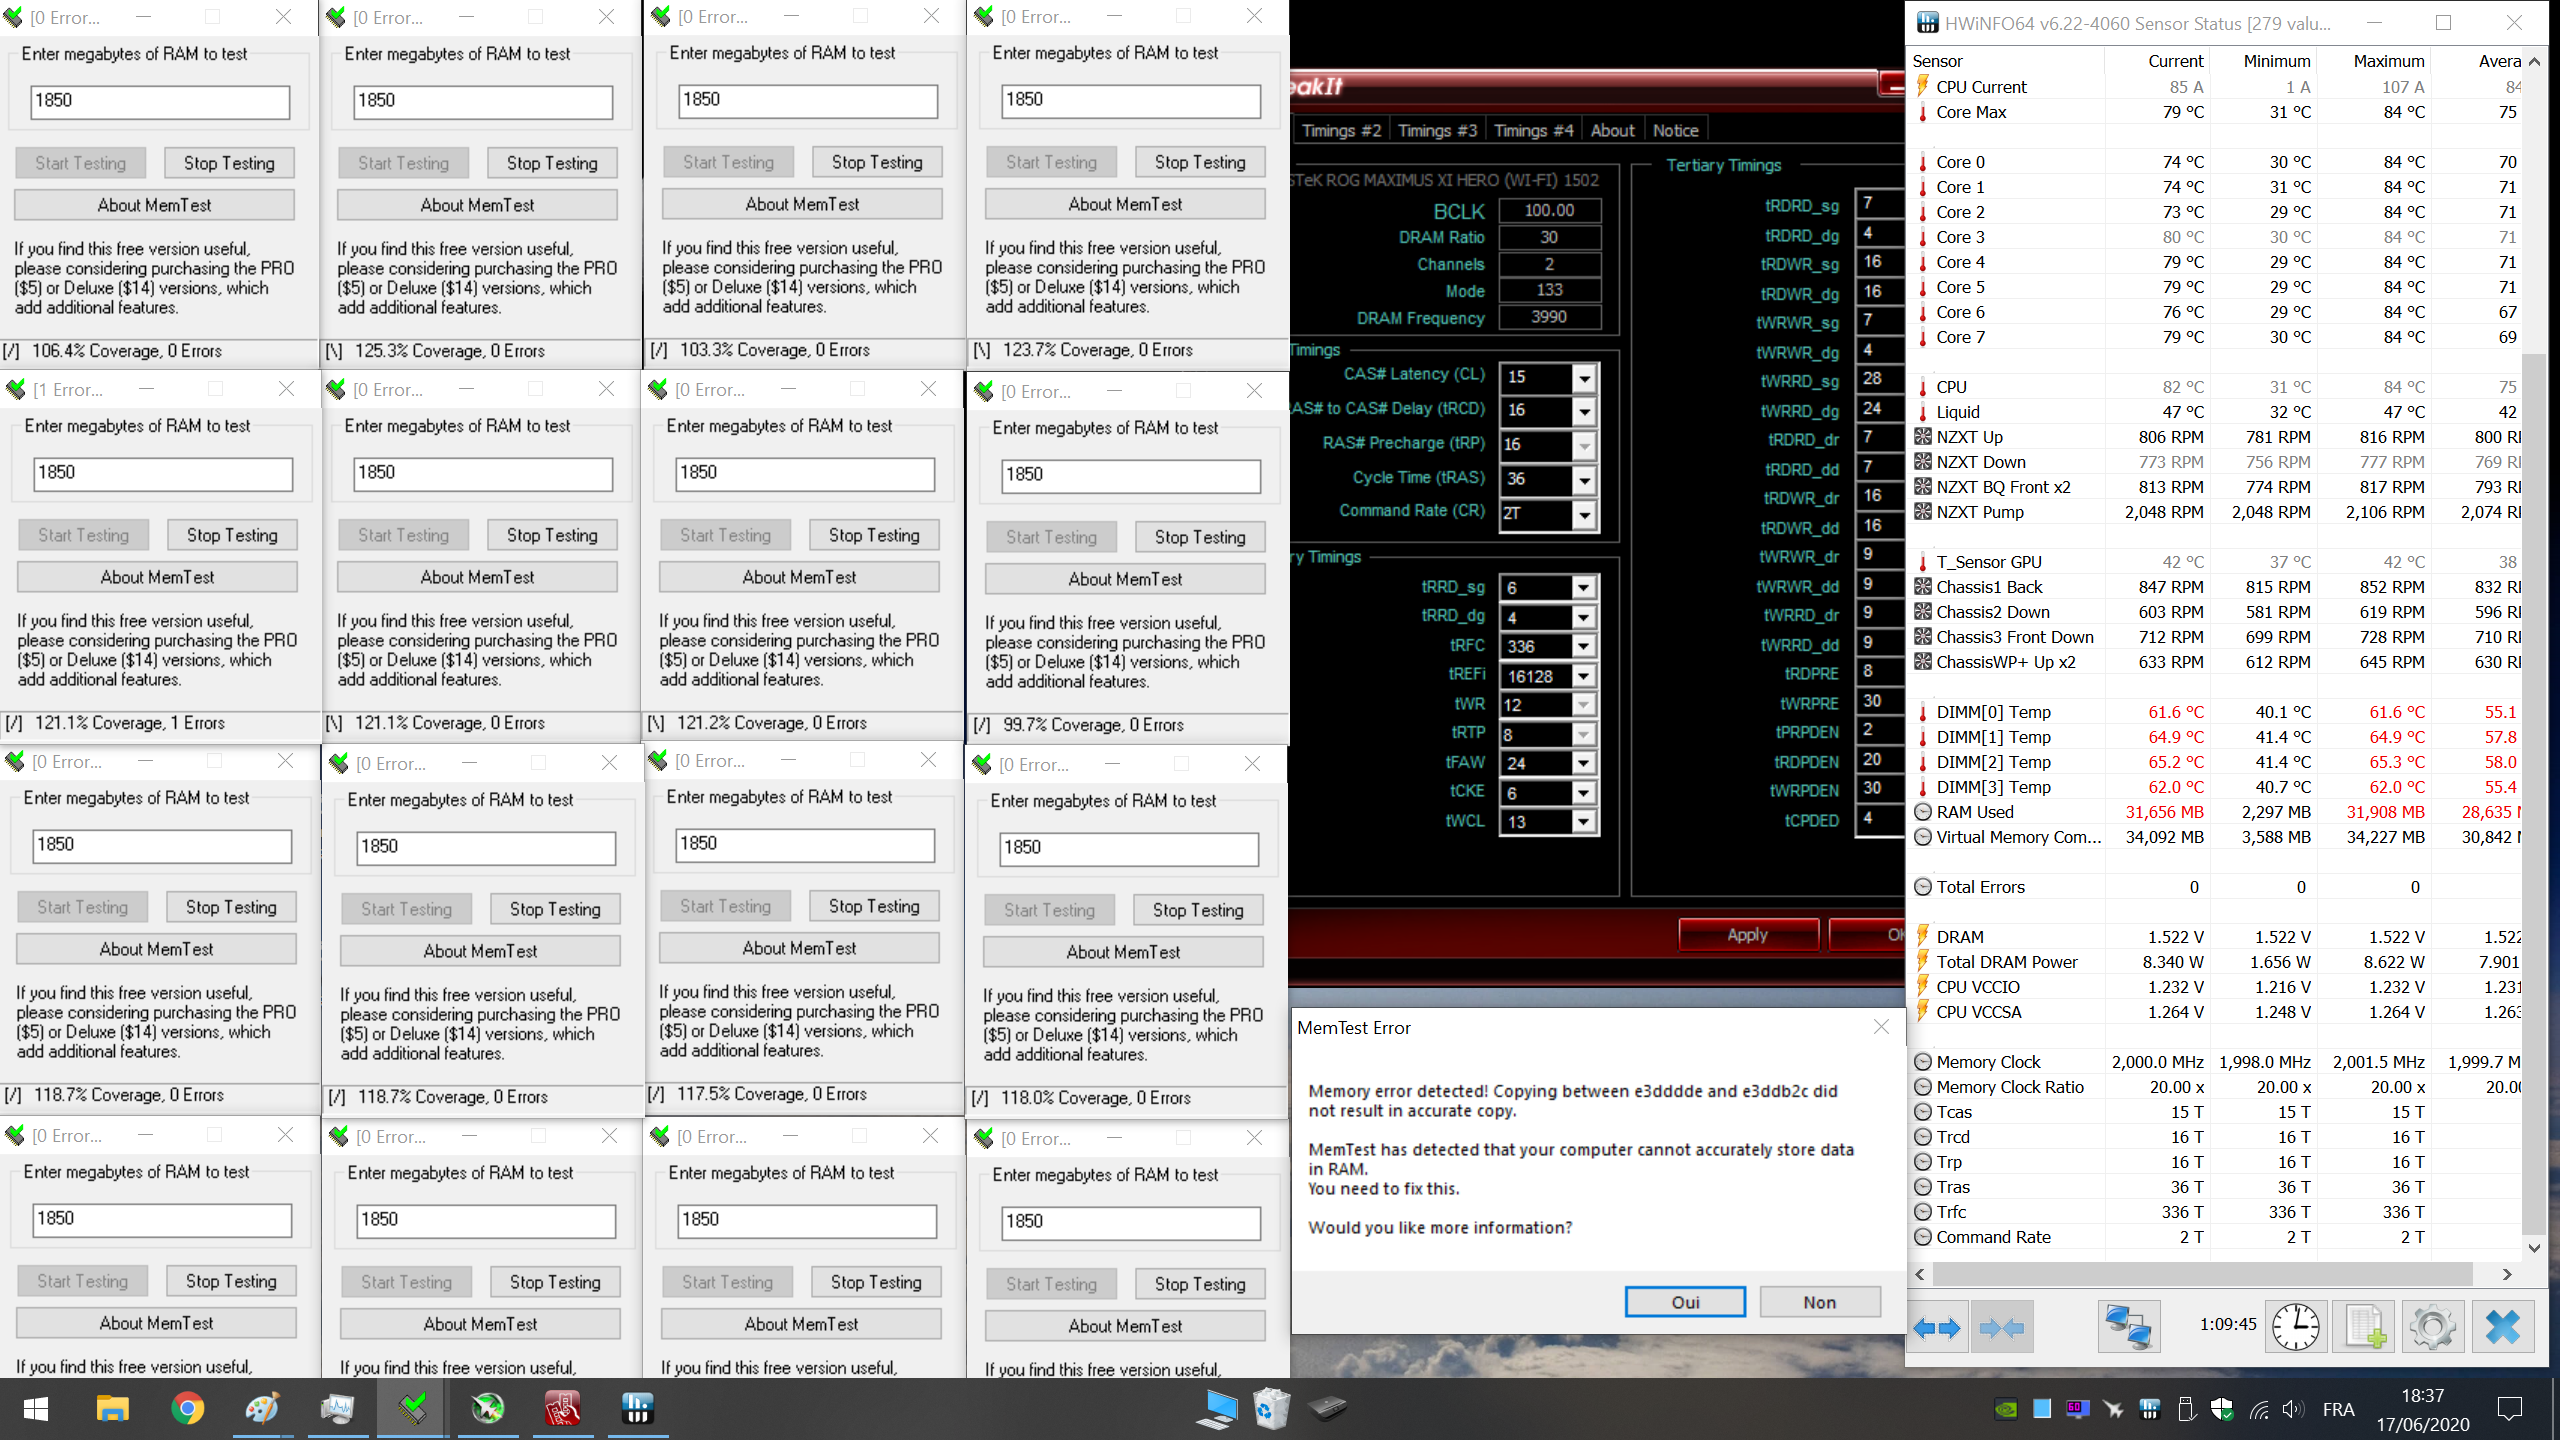Stop Testing in the 99.7% Coverage MemTest window
The width and height of the screenshot is (2560, 1440).
pyautogui.click(x=1200, y=537)
